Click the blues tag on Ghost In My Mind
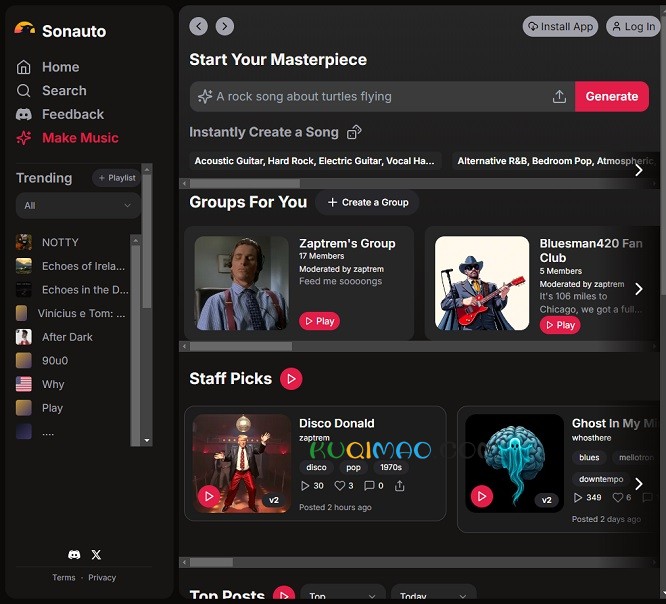666x604 pixels. click(589, 457)
